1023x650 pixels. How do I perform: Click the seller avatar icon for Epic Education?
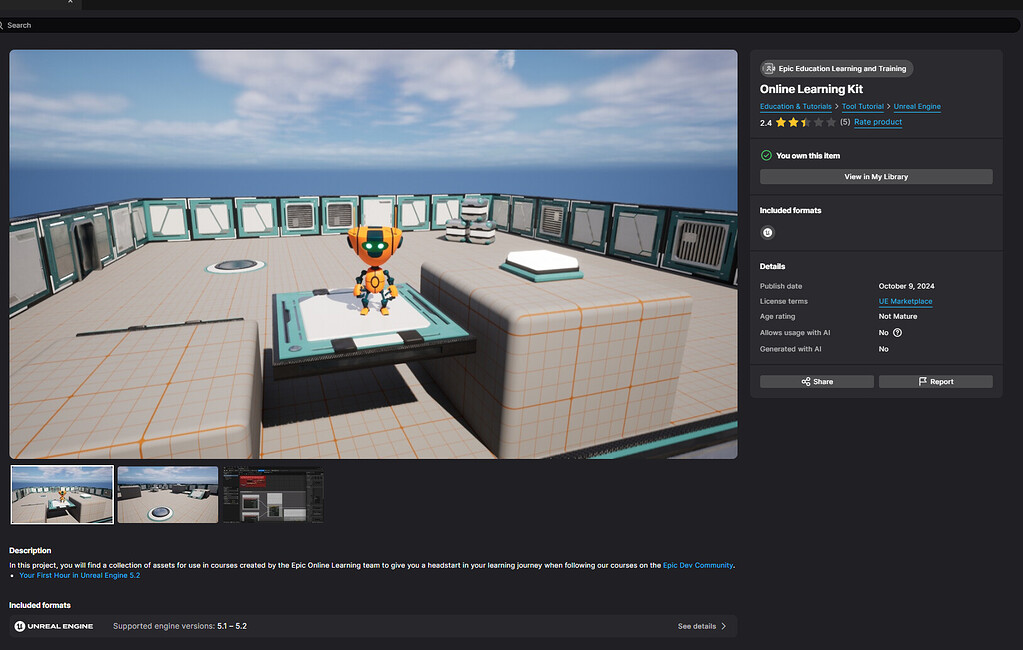[769, 69]
